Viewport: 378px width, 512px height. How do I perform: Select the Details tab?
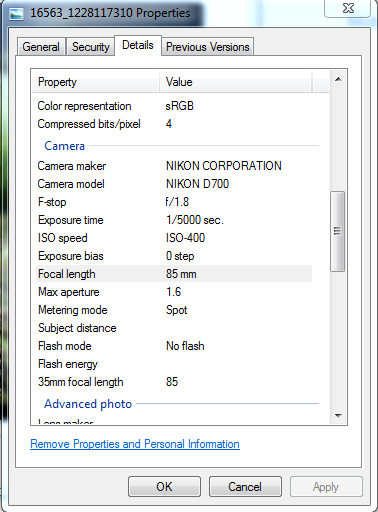click(x=138, y=45)
